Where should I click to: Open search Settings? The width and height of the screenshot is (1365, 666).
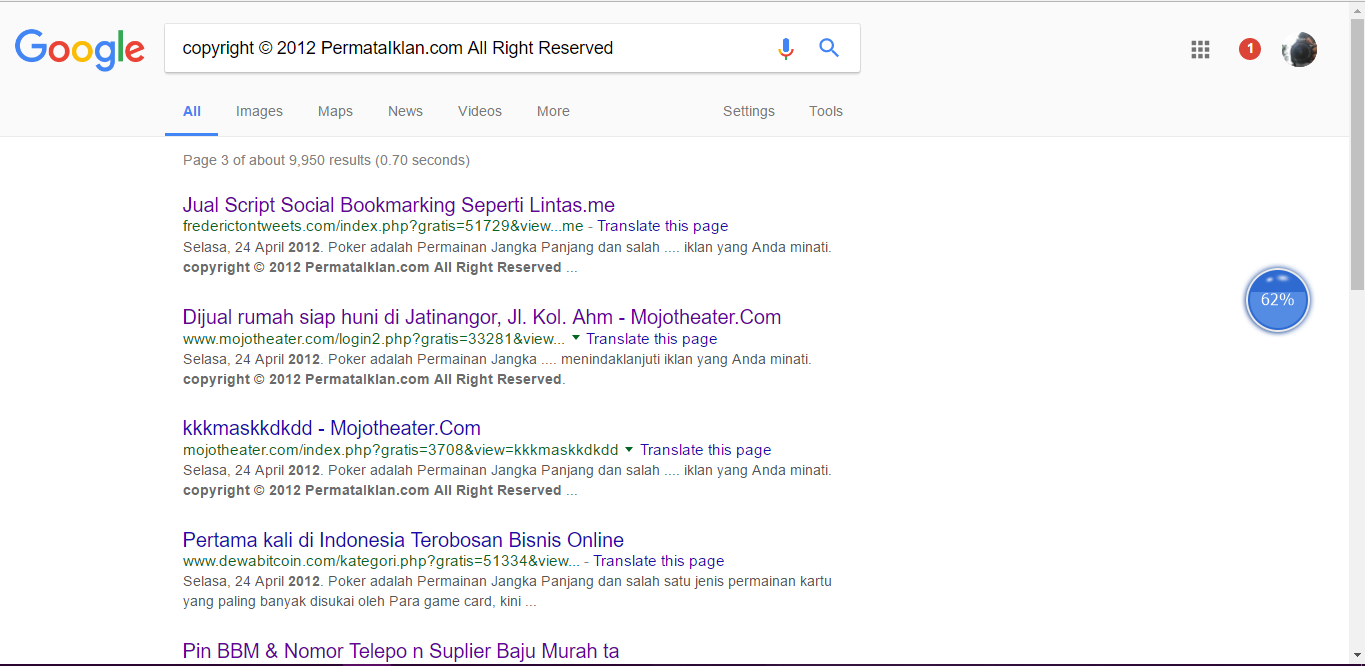pyautogui.click(x=749, y=111)
